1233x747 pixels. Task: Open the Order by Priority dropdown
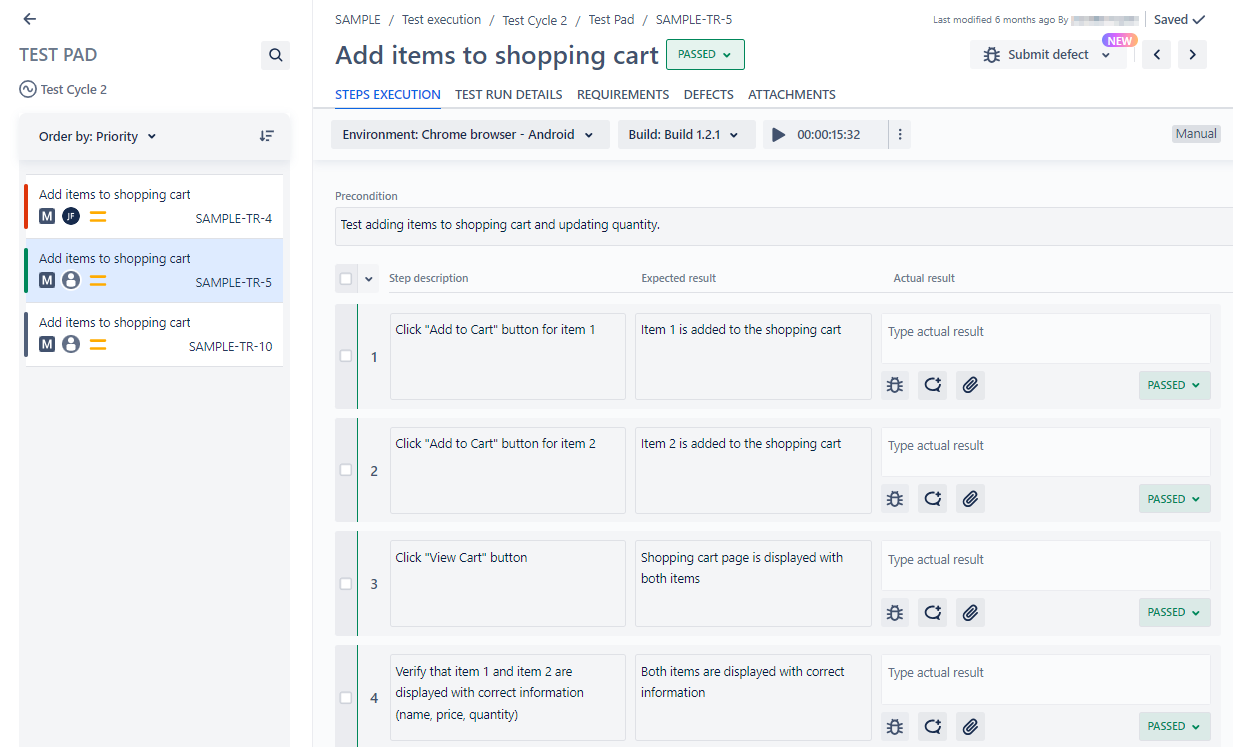point(98,137)
